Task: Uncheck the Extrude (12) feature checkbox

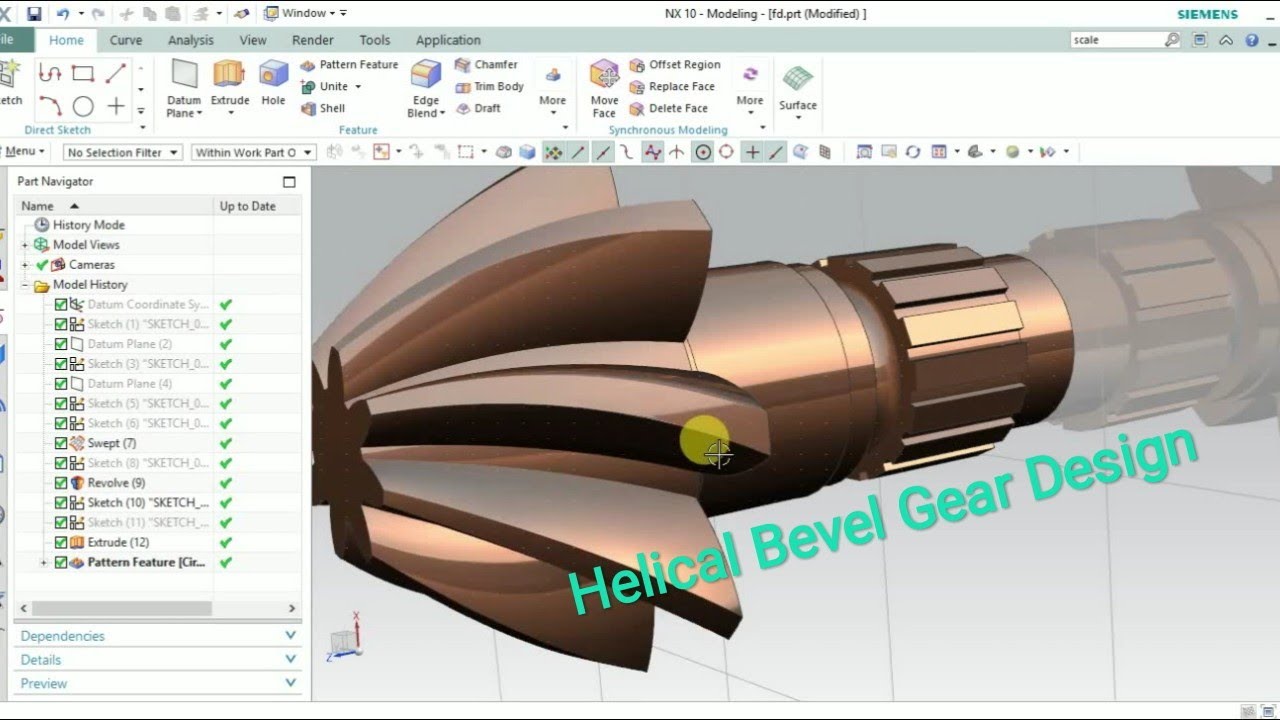Action: (x=61, y=542)
